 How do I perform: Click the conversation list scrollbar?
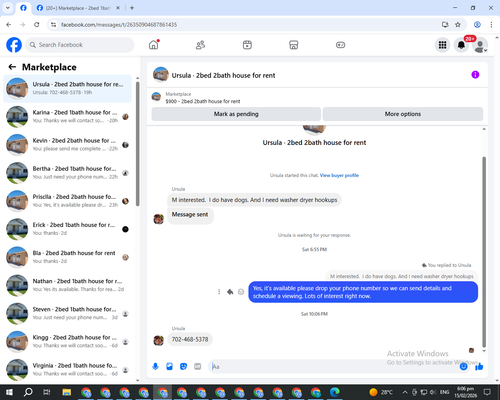(x=138, y=143)
